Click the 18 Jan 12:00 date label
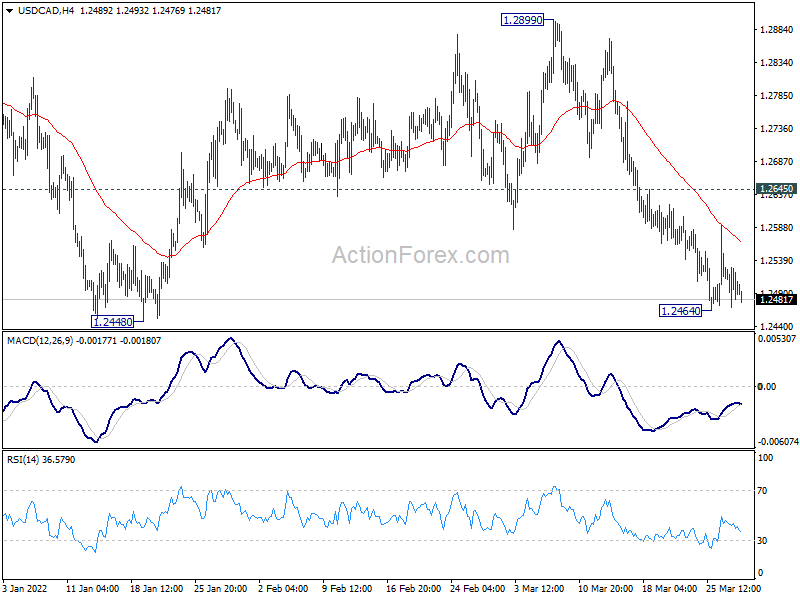The image size is (800, 600). pyautogui.click(x=157, y=589)
